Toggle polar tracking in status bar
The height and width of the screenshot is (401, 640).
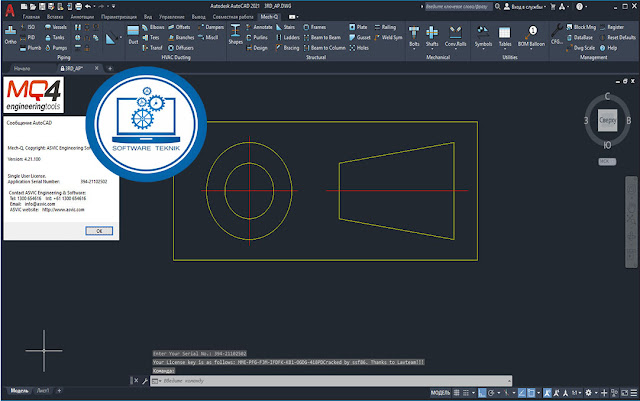(x=491, y=393)
